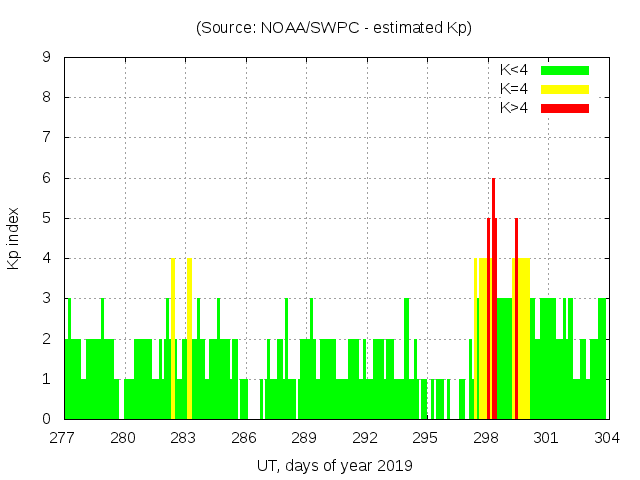640x480 pixels.
Task: Click the isolated red bar after day 299
Action: click(516, 320)
